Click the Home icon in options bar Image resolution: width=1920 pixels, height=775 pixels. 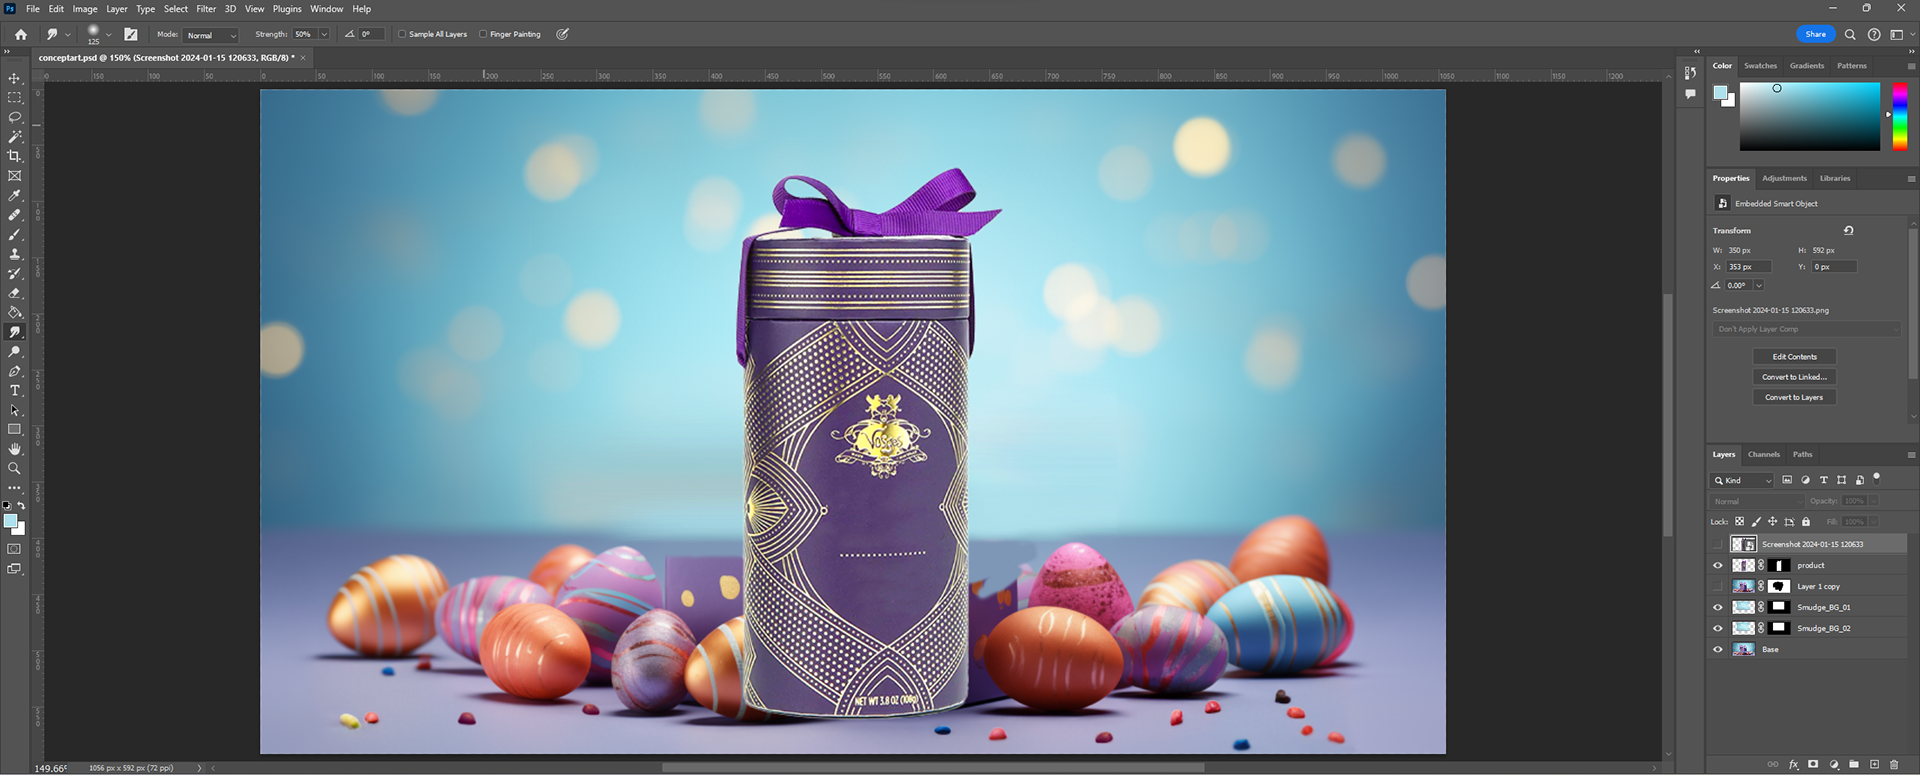21,34
